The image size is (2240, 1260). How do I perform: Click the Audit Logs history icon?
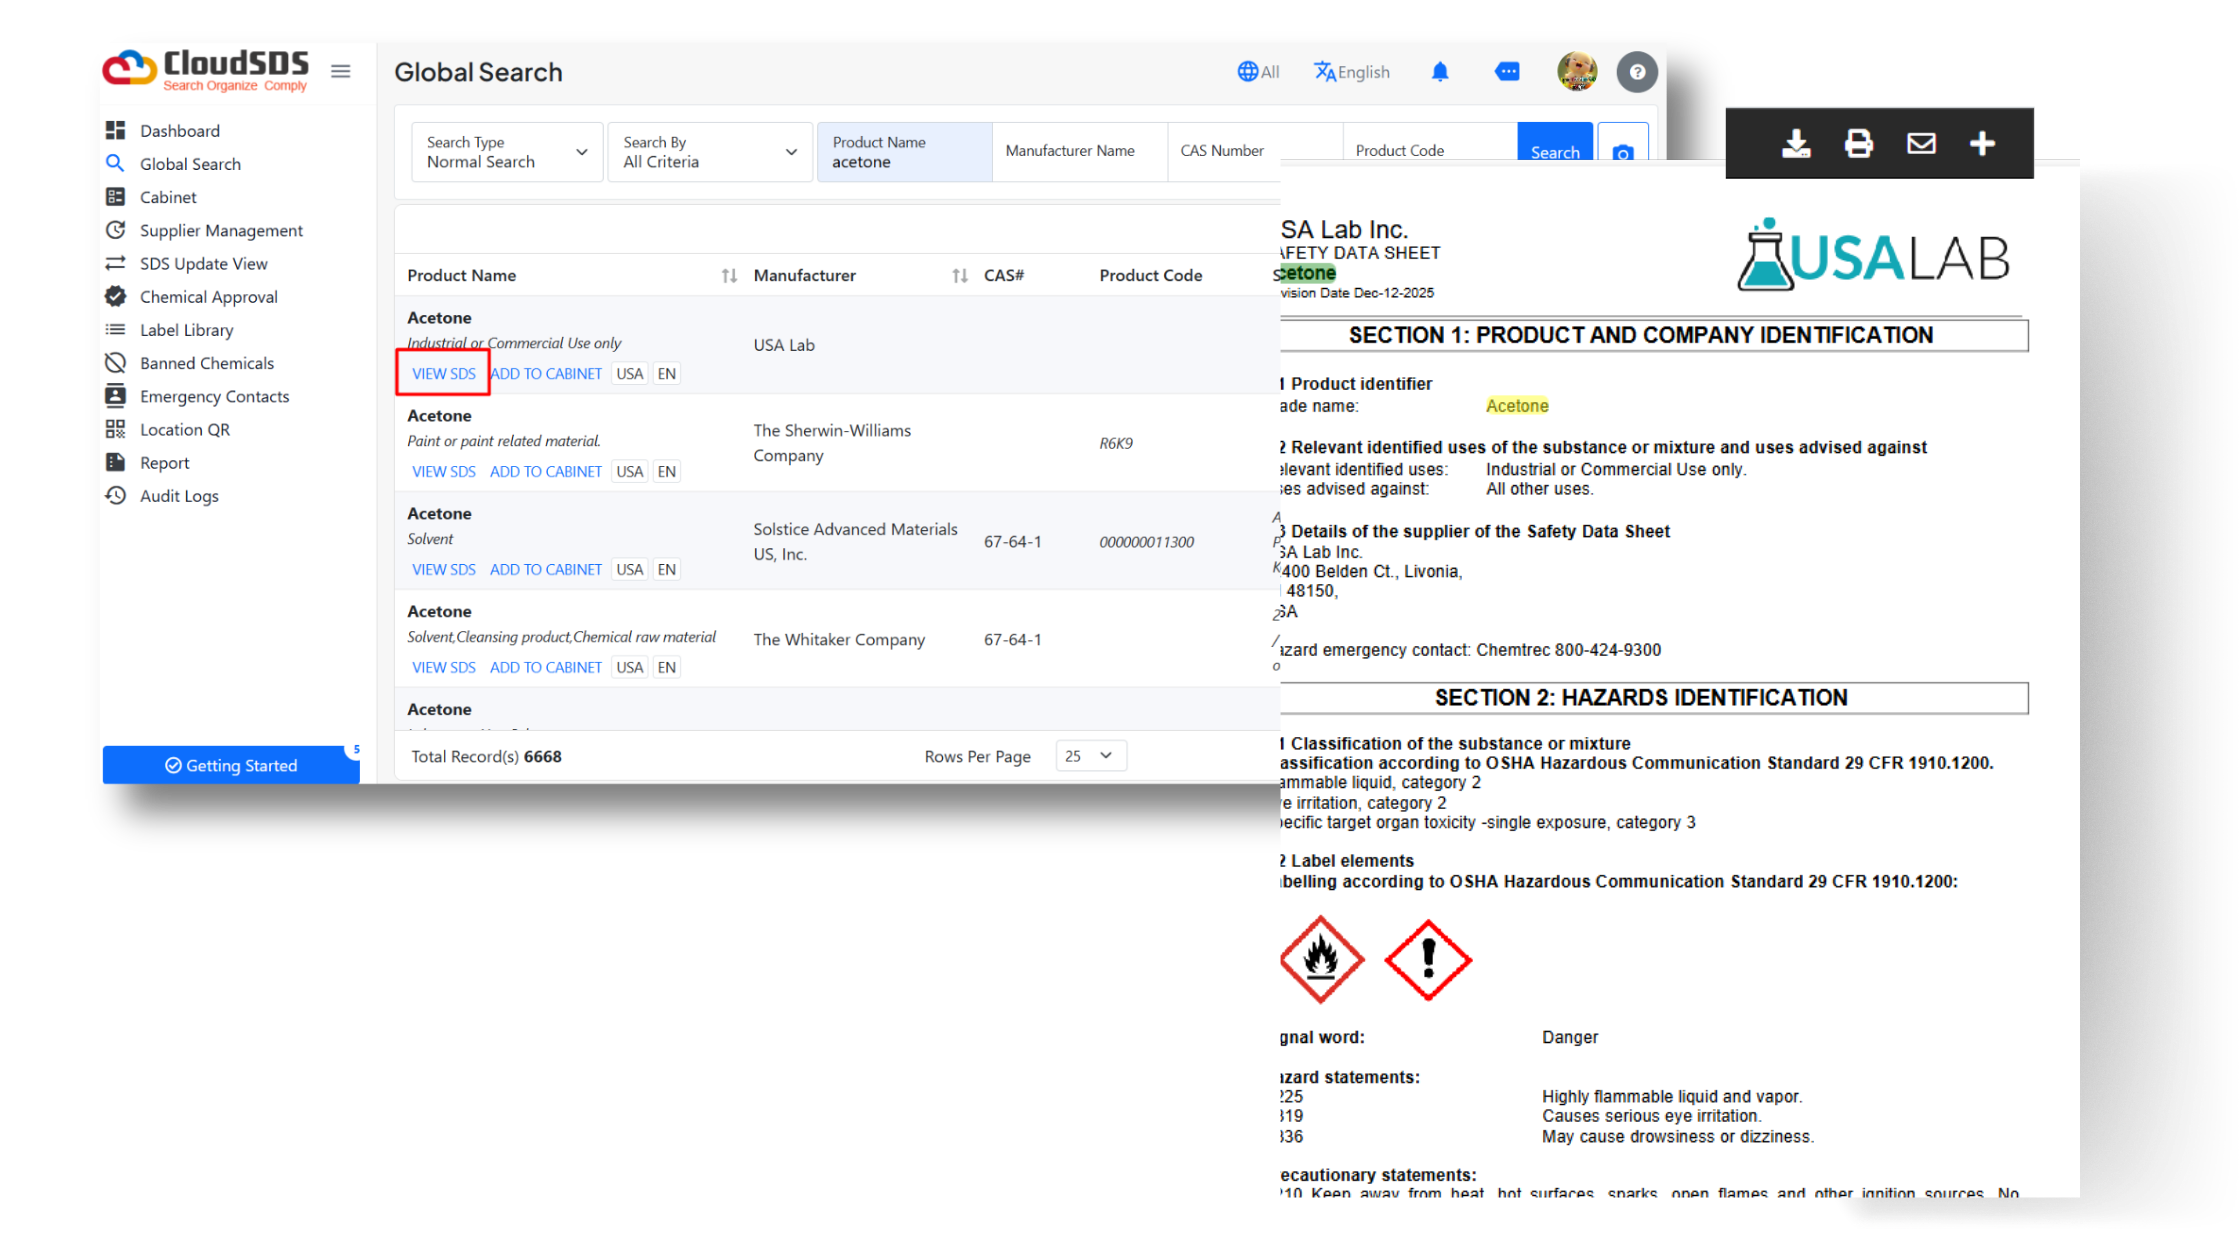[116, 495]
